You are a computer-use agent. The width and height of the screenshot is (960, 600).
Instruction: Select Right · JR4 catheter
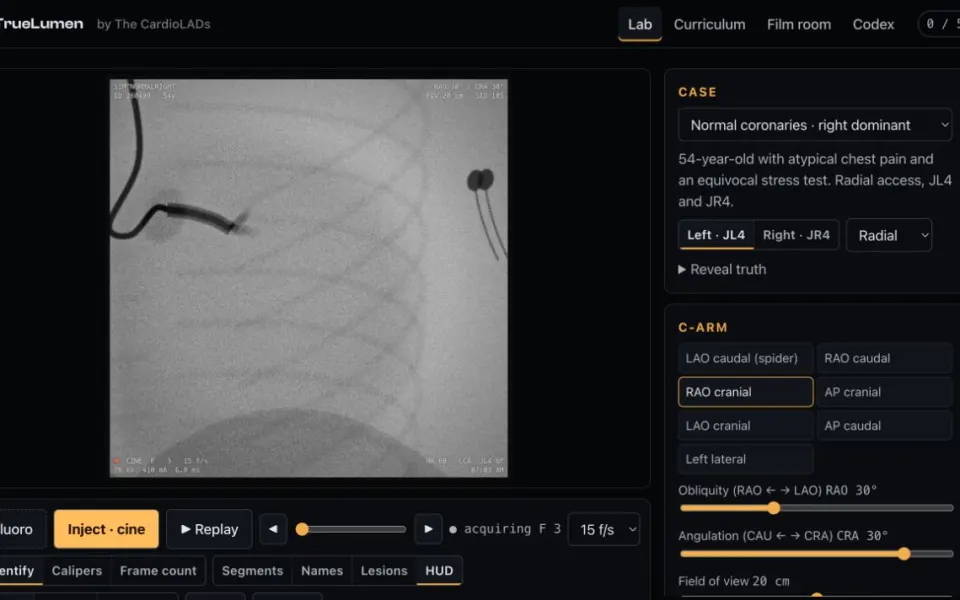pos(796,235)
